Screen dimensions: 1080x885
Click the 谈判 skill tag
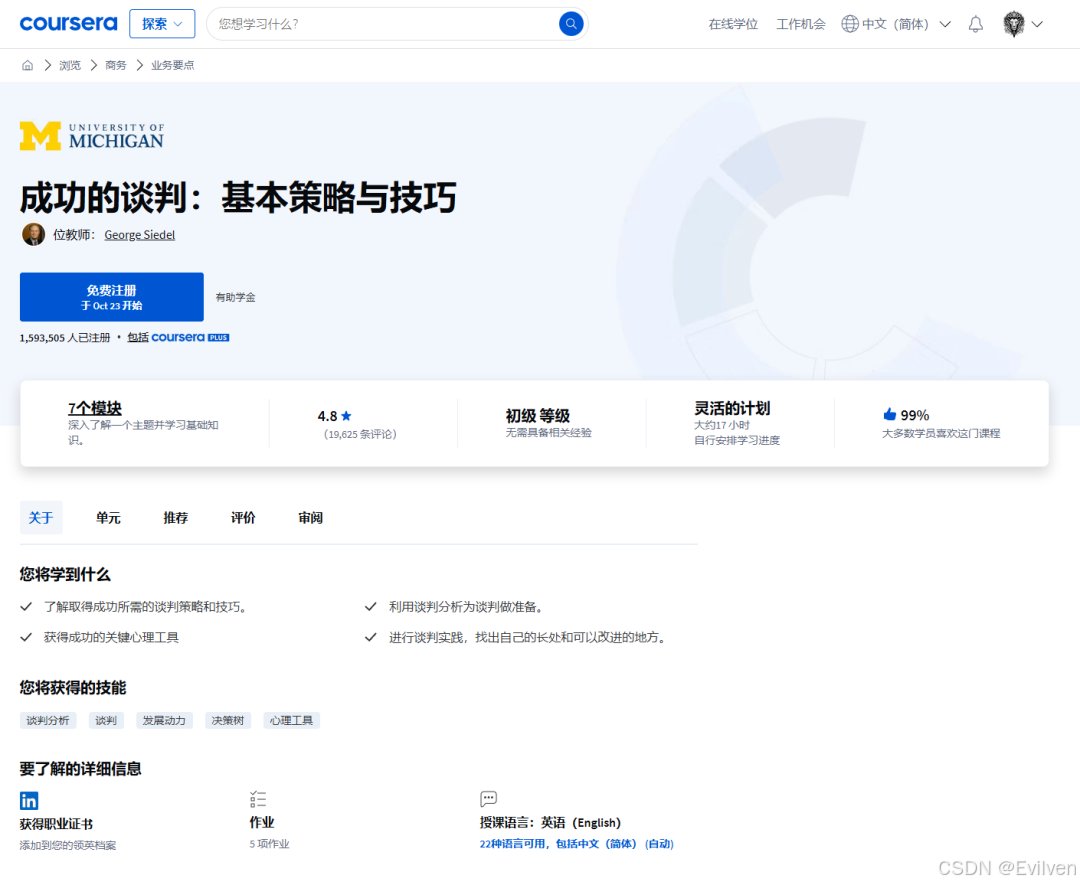pyautogui.click(x=106, y=720)
